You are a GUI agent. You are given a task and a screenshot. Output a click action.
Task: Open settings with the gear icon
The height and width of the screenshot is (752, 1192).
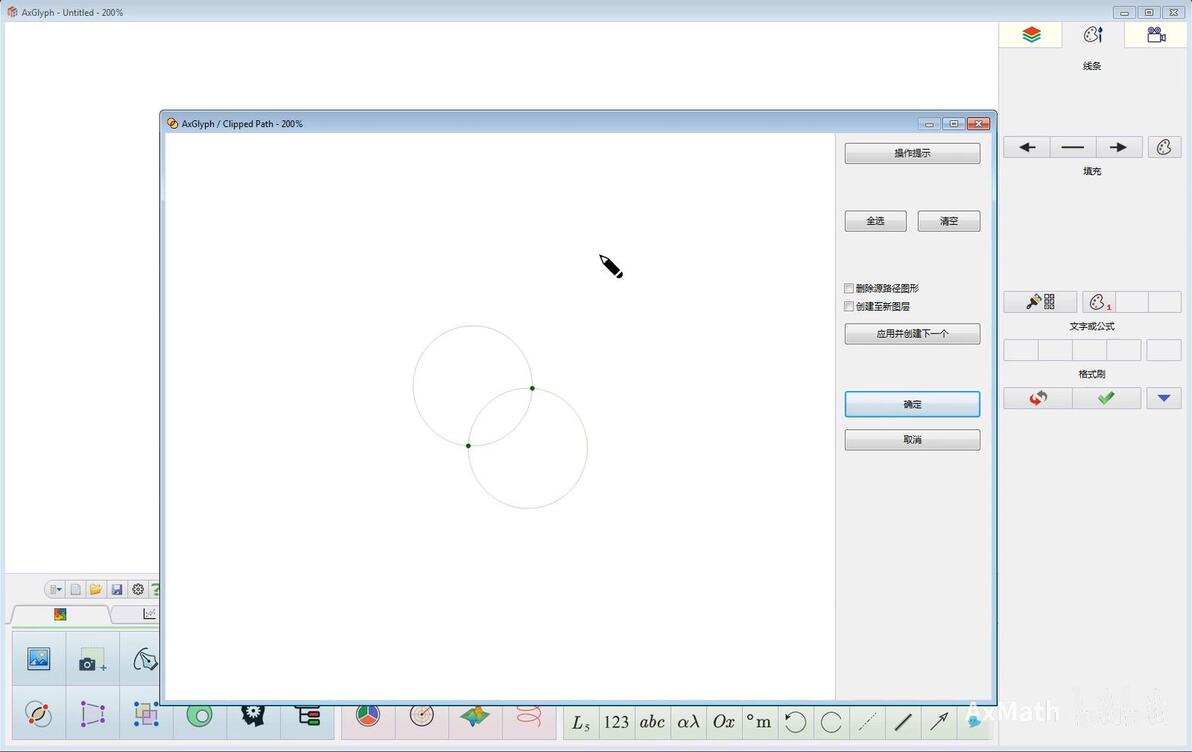(138, 589)
